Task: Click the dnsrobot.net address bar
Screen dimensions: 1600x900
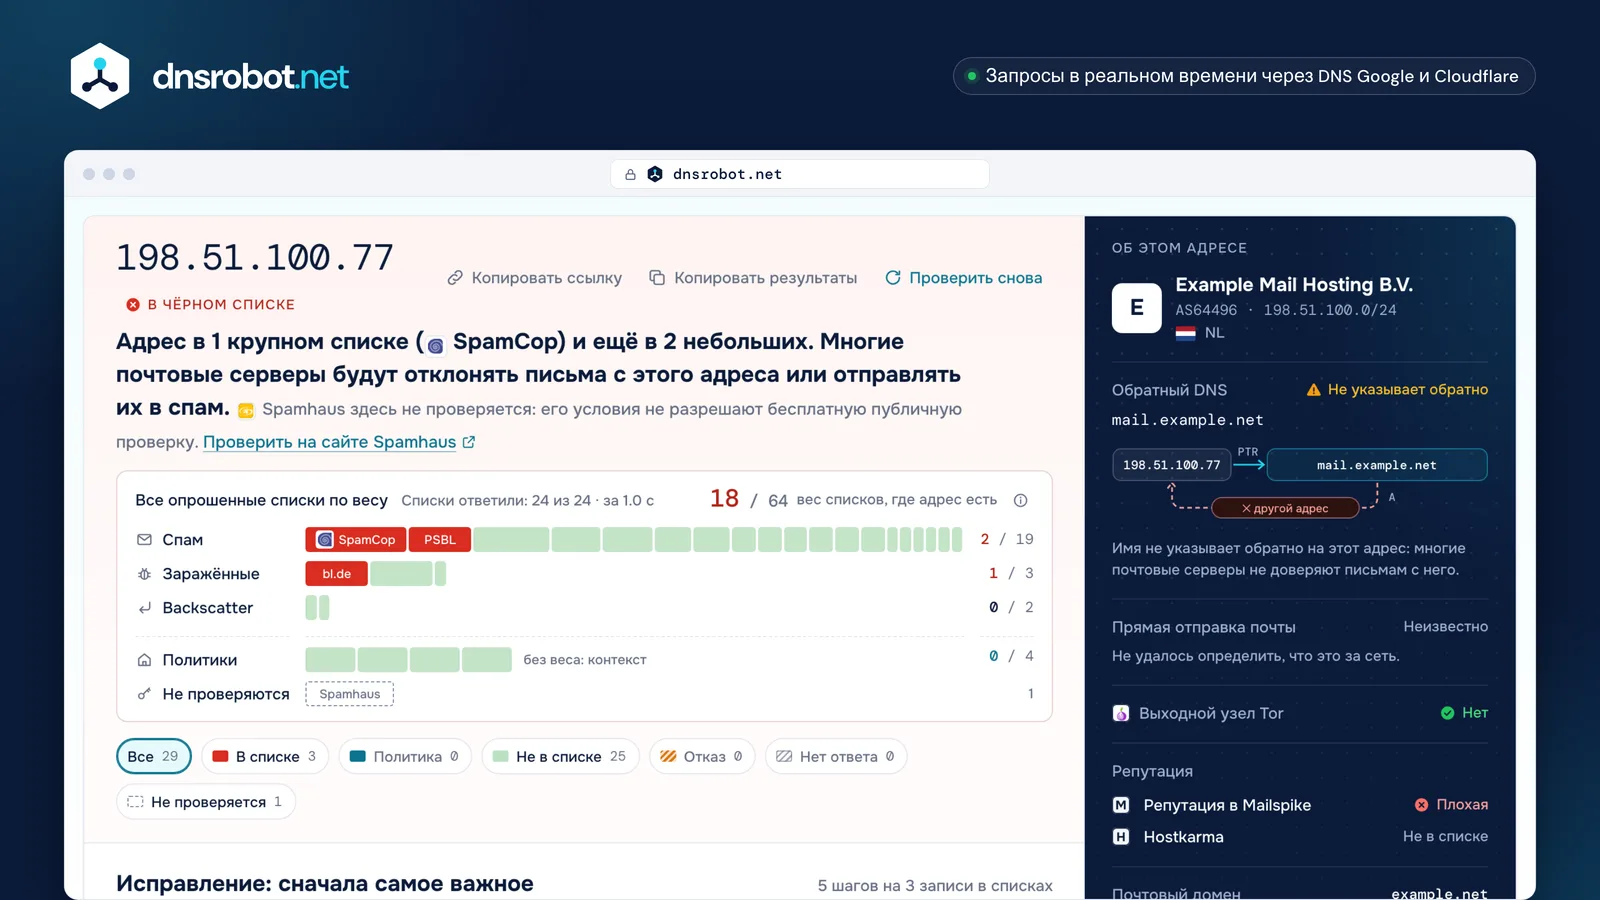Action: (800, 174)
